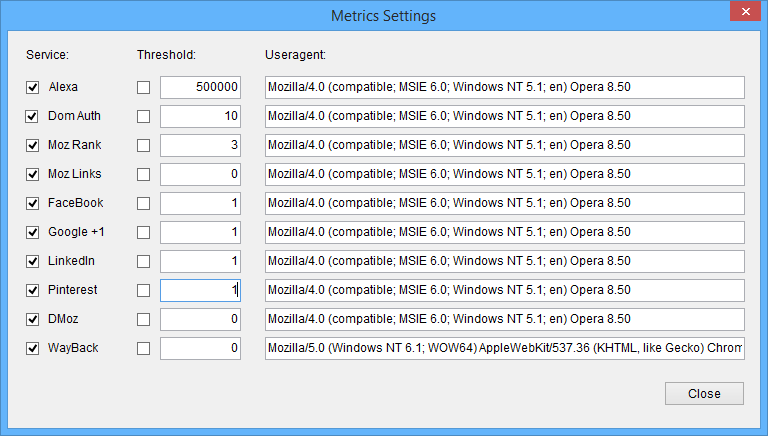This screenshot has height=436, width=768.
Task: Enable the Moz Links threshold checkbox
Action: click(x=144, y=175)
